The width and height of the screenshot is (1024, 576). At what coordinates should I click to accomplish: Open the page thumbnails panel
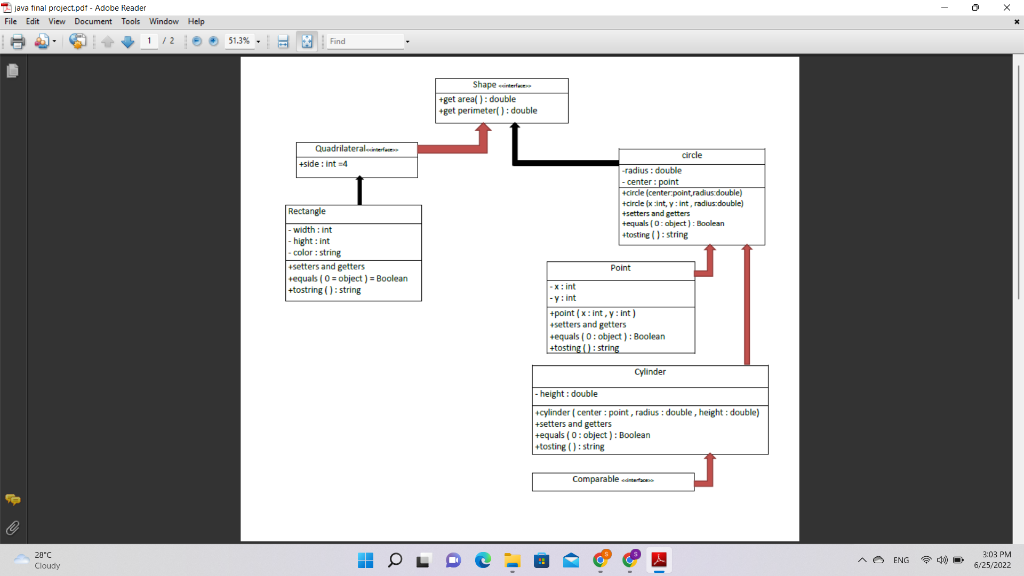[11, 70]
